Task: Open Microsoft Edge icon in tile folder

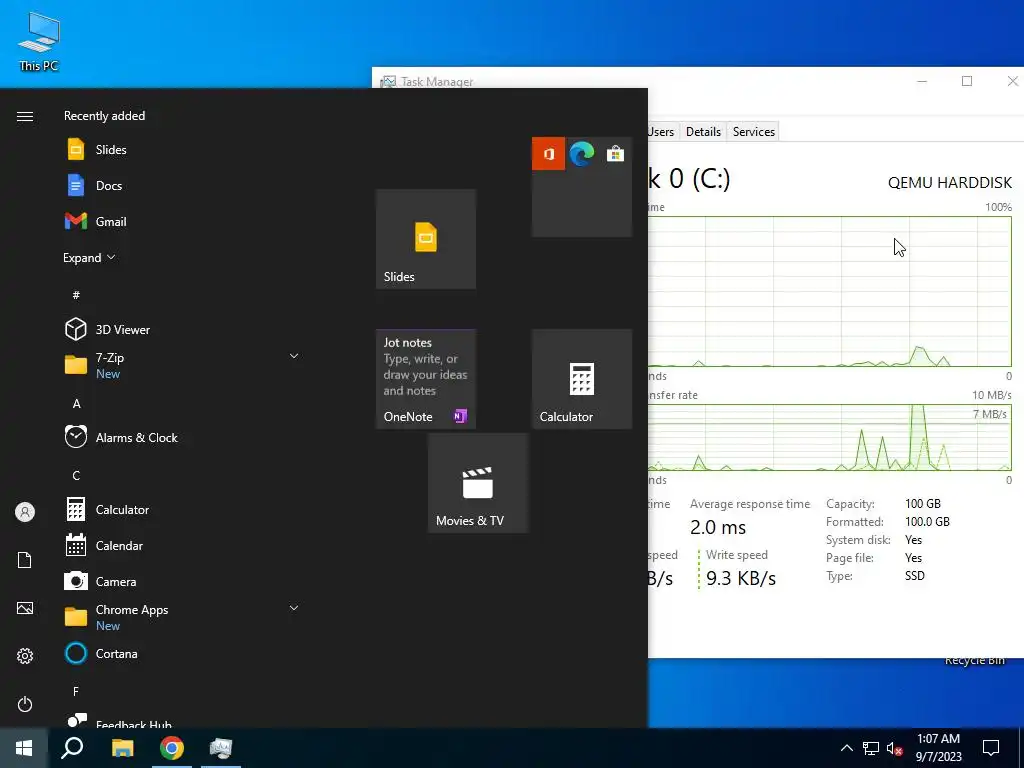Action: coord(581,154)
